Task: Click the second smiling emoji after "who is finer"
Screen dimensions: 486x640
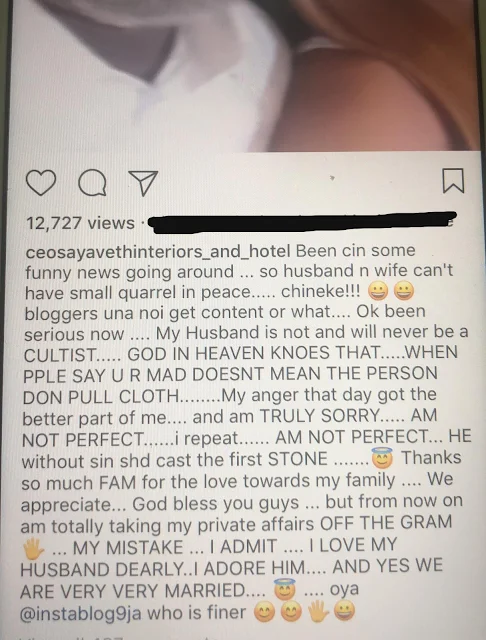Action: pos(291,613)
